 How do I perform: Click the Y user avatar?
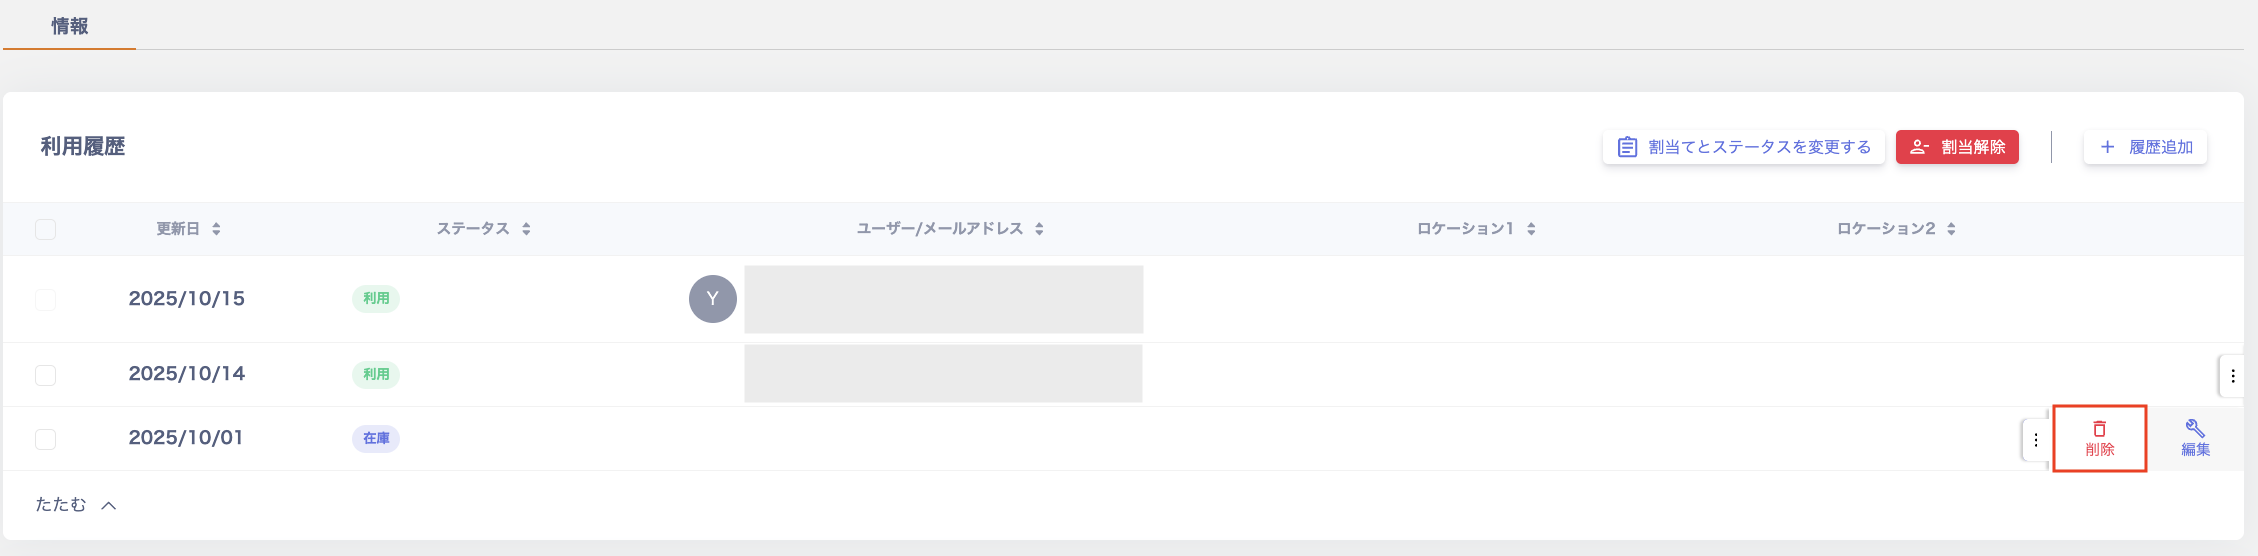712,299
